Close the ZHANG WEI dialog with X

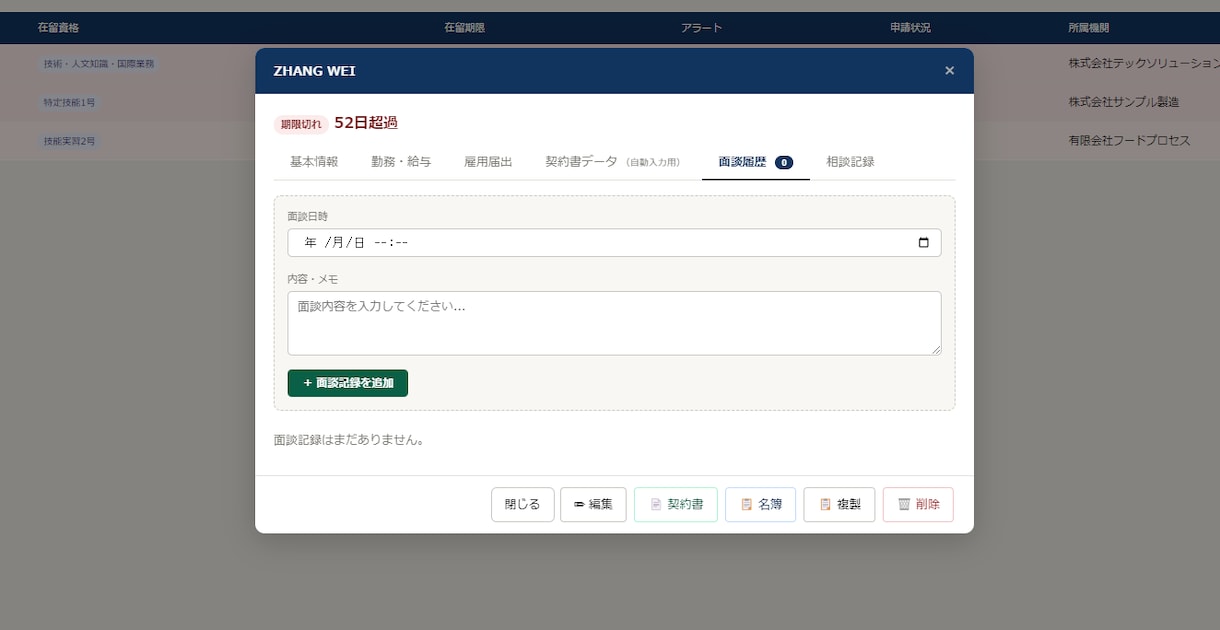(x=949, y=71)
